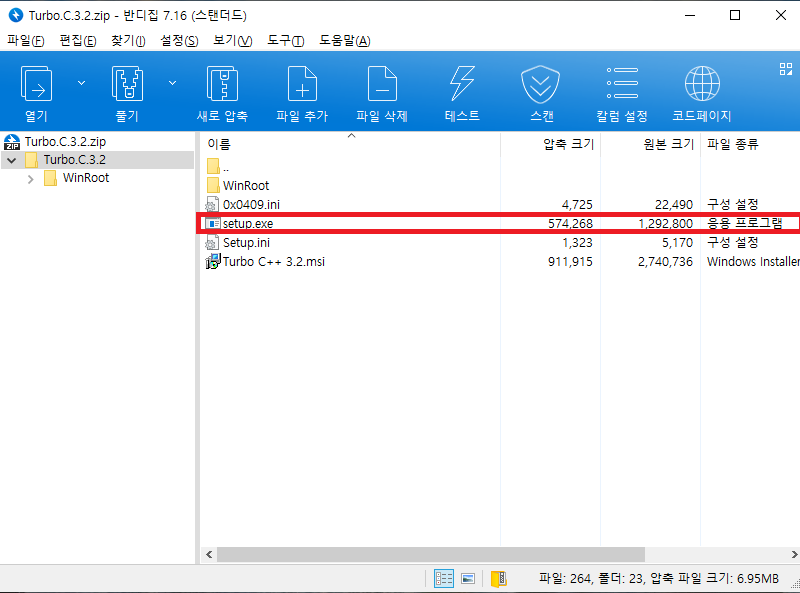
Task: Click the horizontal scrollbar left arrow
Action: click(x=209, y=554)
